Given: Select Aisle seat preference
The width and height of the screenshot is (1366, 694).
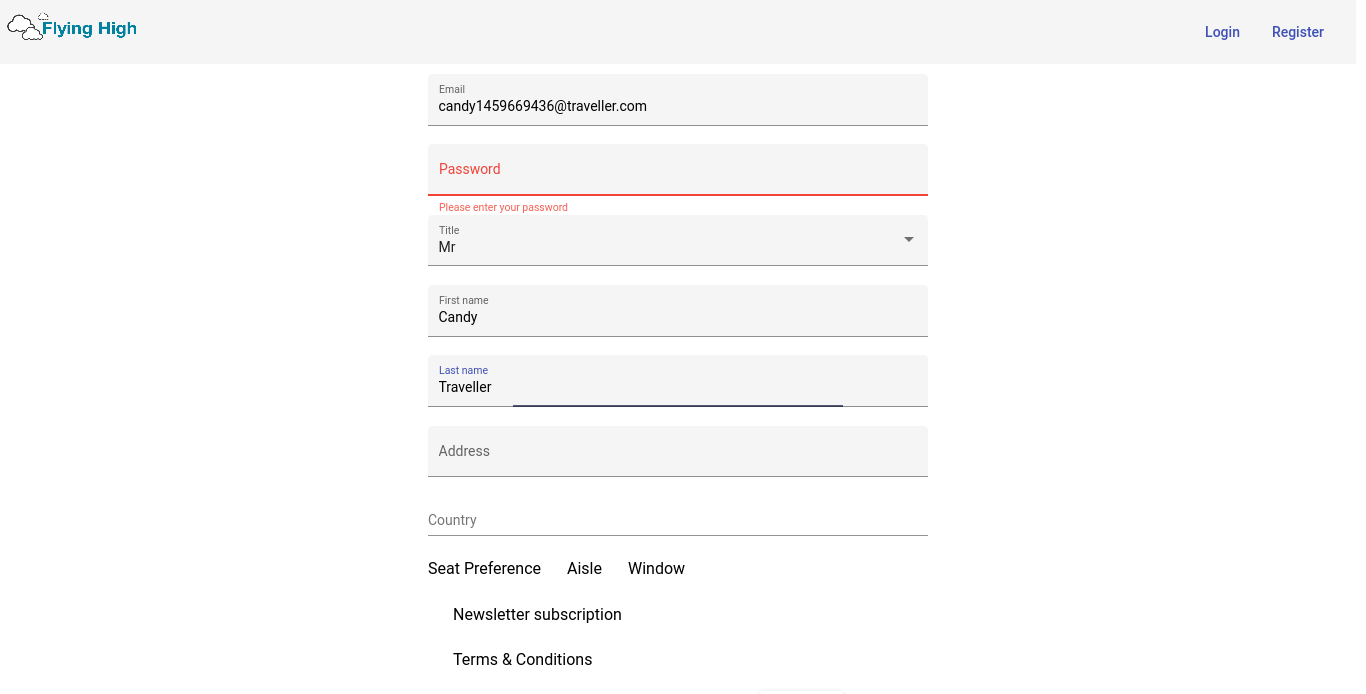Looking at the screenshot, I should pos(584,569).
